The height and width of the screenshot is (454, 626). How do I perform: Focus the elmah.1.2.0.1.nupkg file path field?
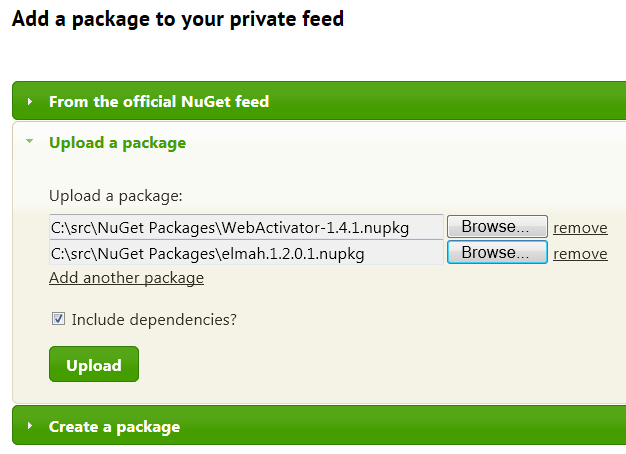(246, 252)
